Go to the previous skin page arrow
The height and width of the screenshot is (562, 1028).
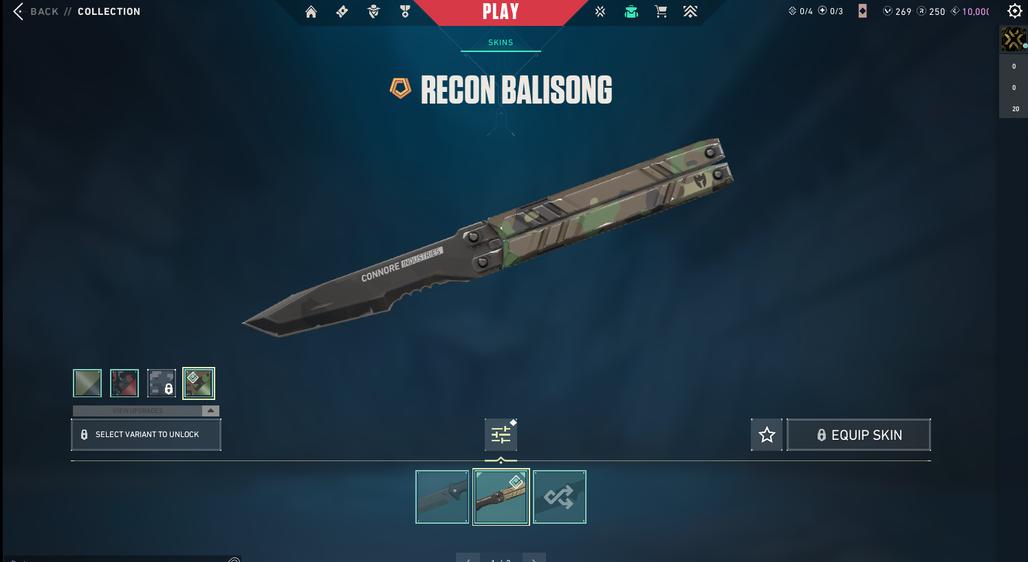467,558
